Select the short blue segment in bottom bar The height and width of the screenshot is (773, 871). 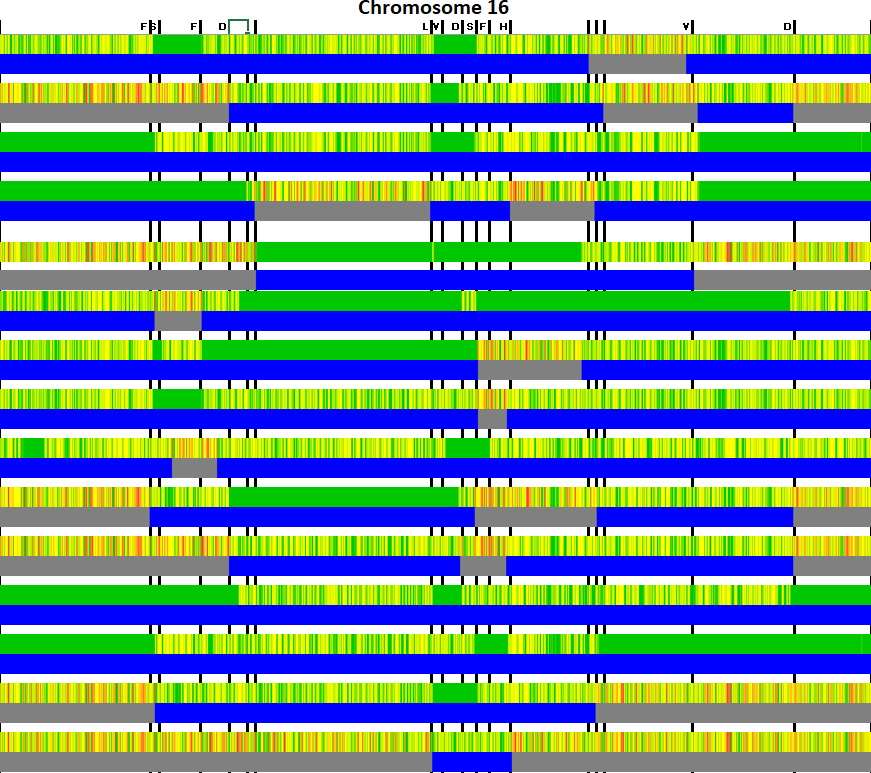tap(471, 762)
